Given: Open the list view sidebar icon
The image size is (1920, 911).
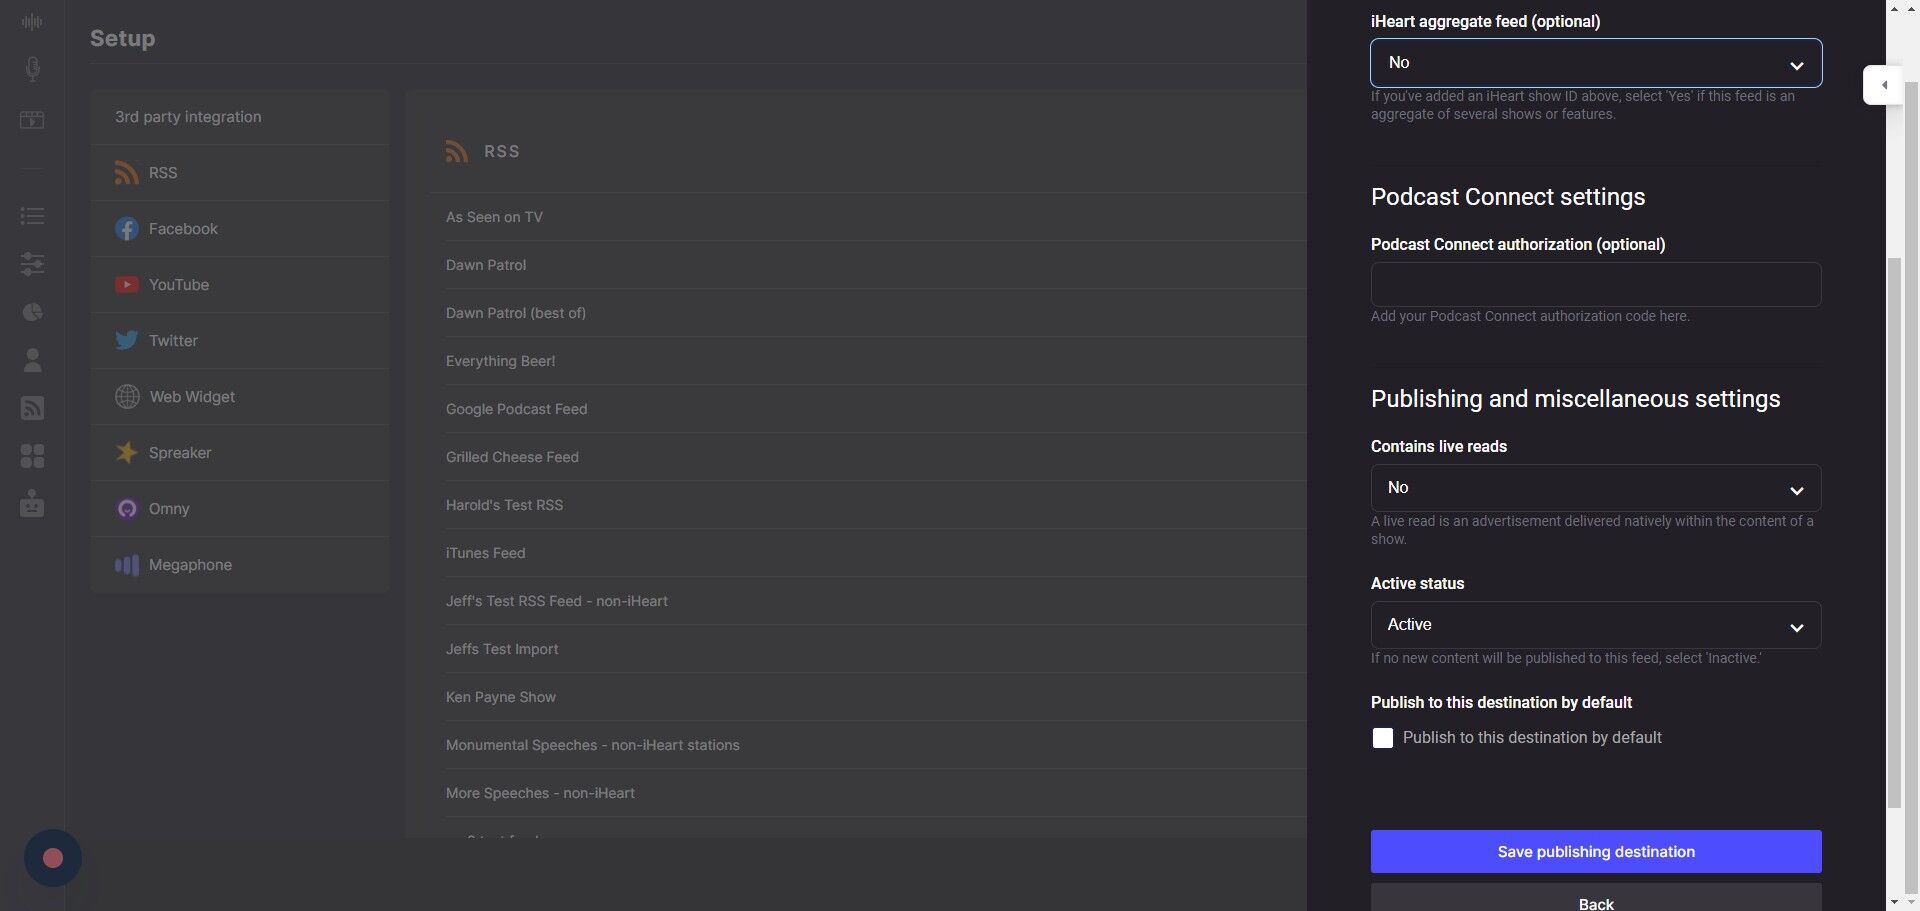Looking at the screenshot, I should [x=32, y=216].
